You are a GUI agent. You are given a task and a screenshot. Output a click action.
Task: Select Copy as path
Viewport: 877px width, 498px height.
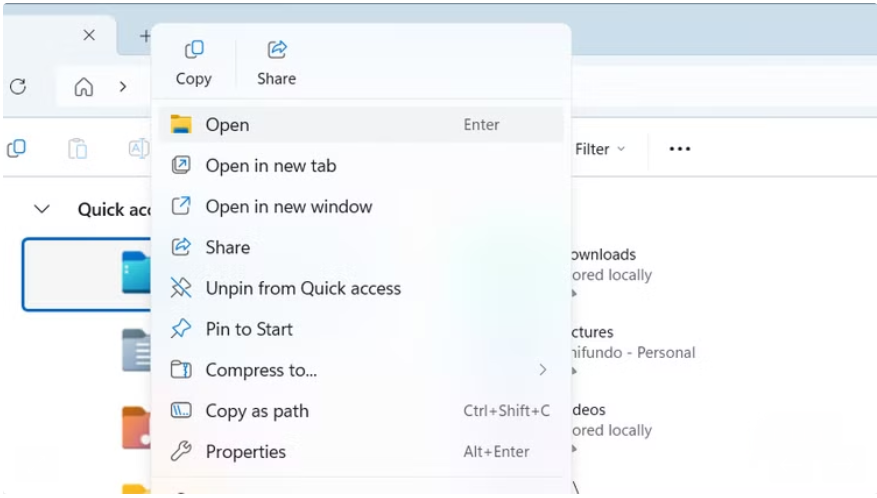pyautogui.click(x=361, y=411)
